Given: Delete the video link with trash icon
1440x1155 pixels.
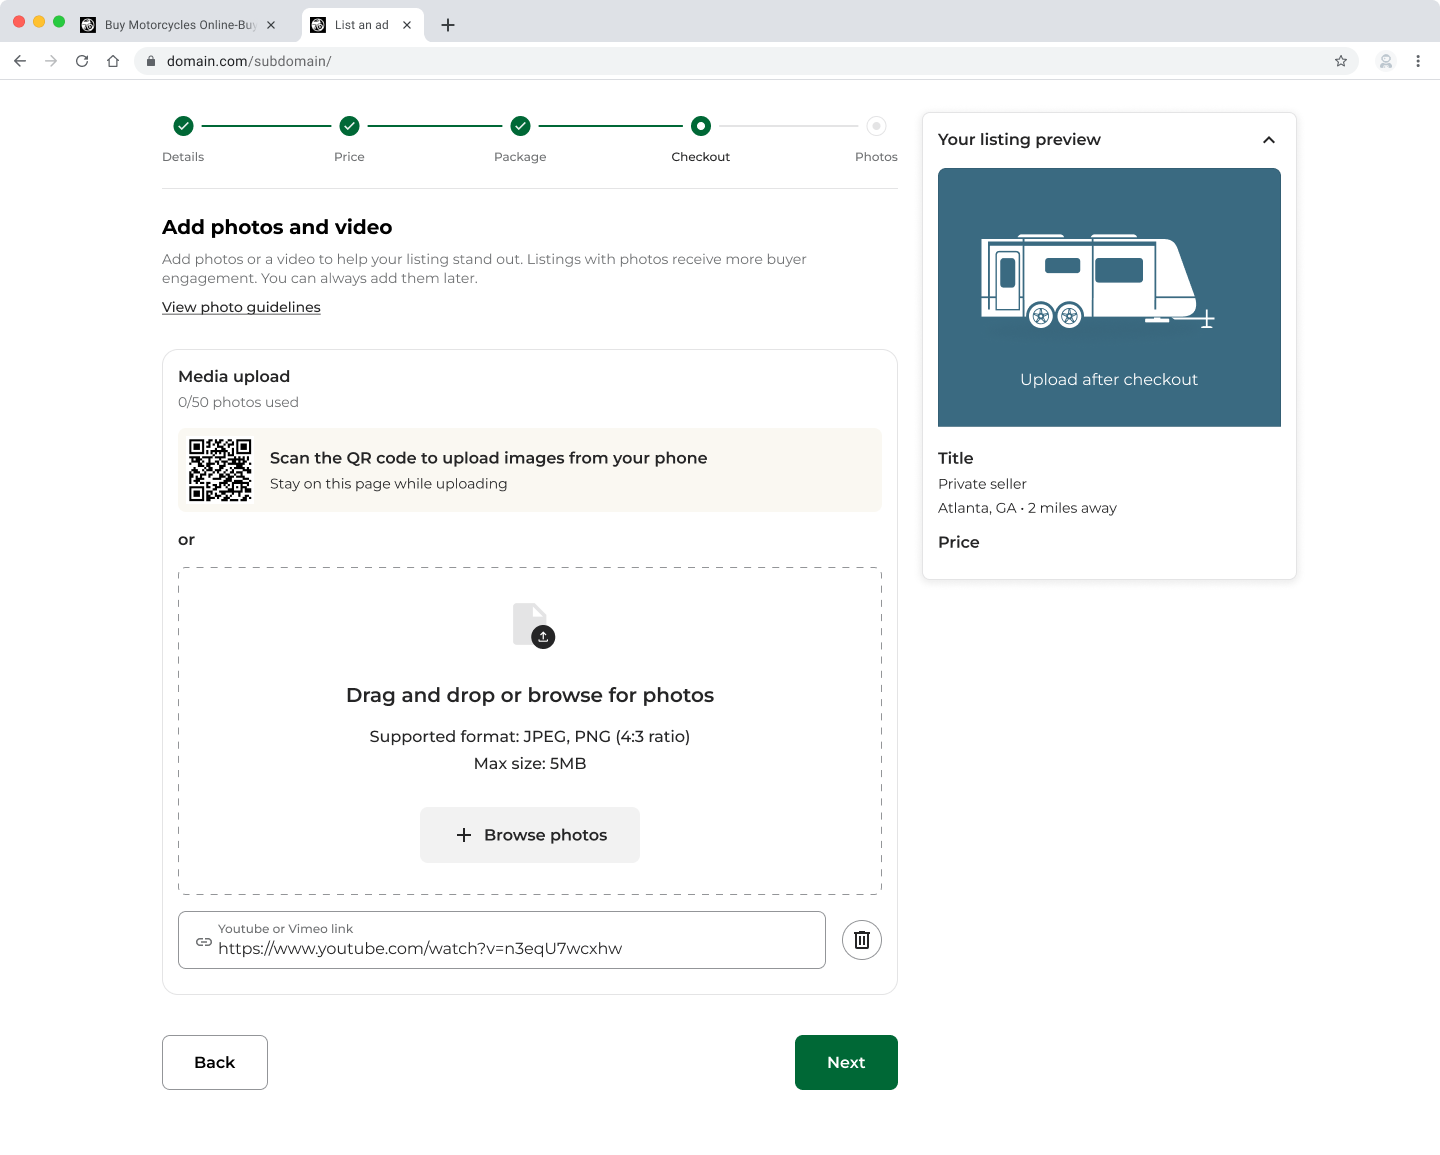Looking at the screenshot, I should tap(861, 940).
